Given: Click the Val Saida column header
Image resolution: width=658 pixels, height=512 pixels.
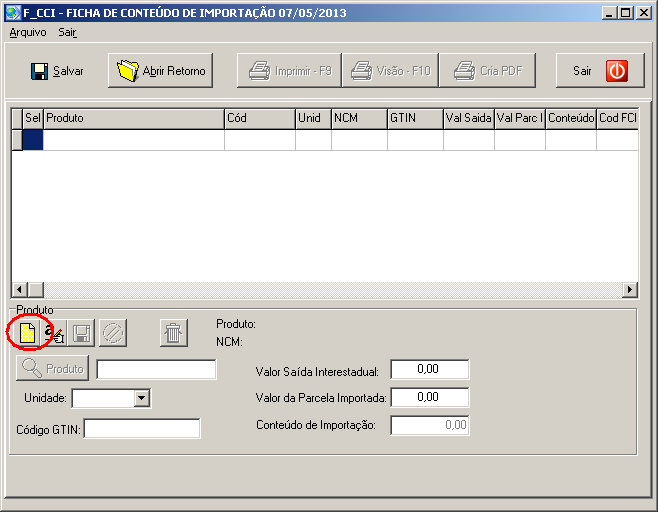Looking at the screenshot, I should coord(469,118).
